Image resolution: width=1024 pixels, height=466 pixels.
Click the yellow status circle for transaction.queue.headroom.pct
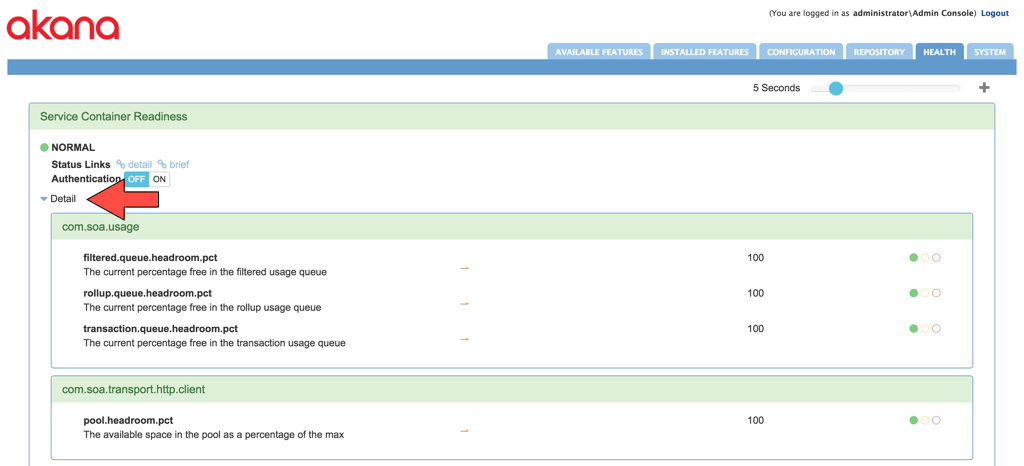[925, 329]
